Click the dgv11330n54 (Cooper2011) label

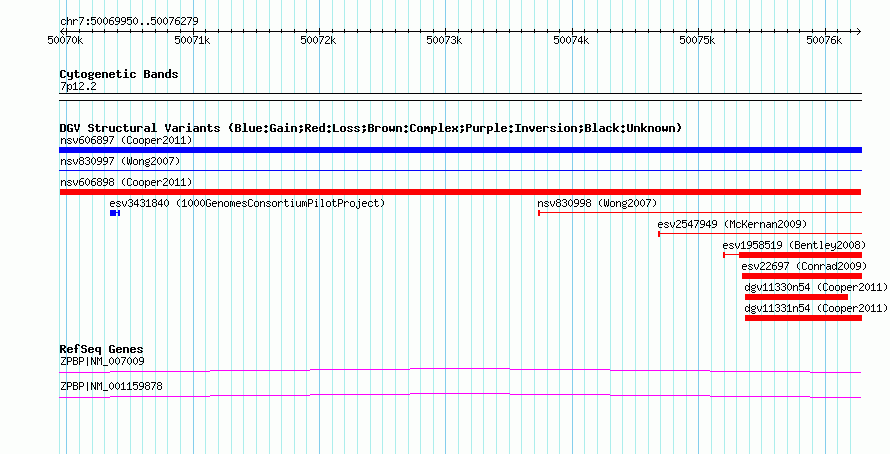pyautogui.click(x=816, y=287)
